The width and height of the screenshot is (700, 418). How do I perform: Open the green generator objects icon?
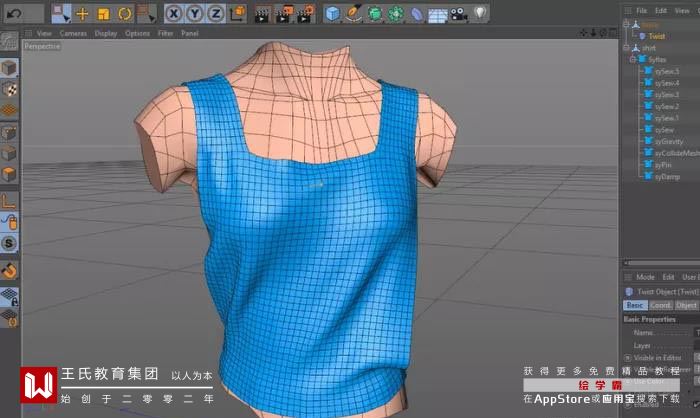(x=375, y=14)
